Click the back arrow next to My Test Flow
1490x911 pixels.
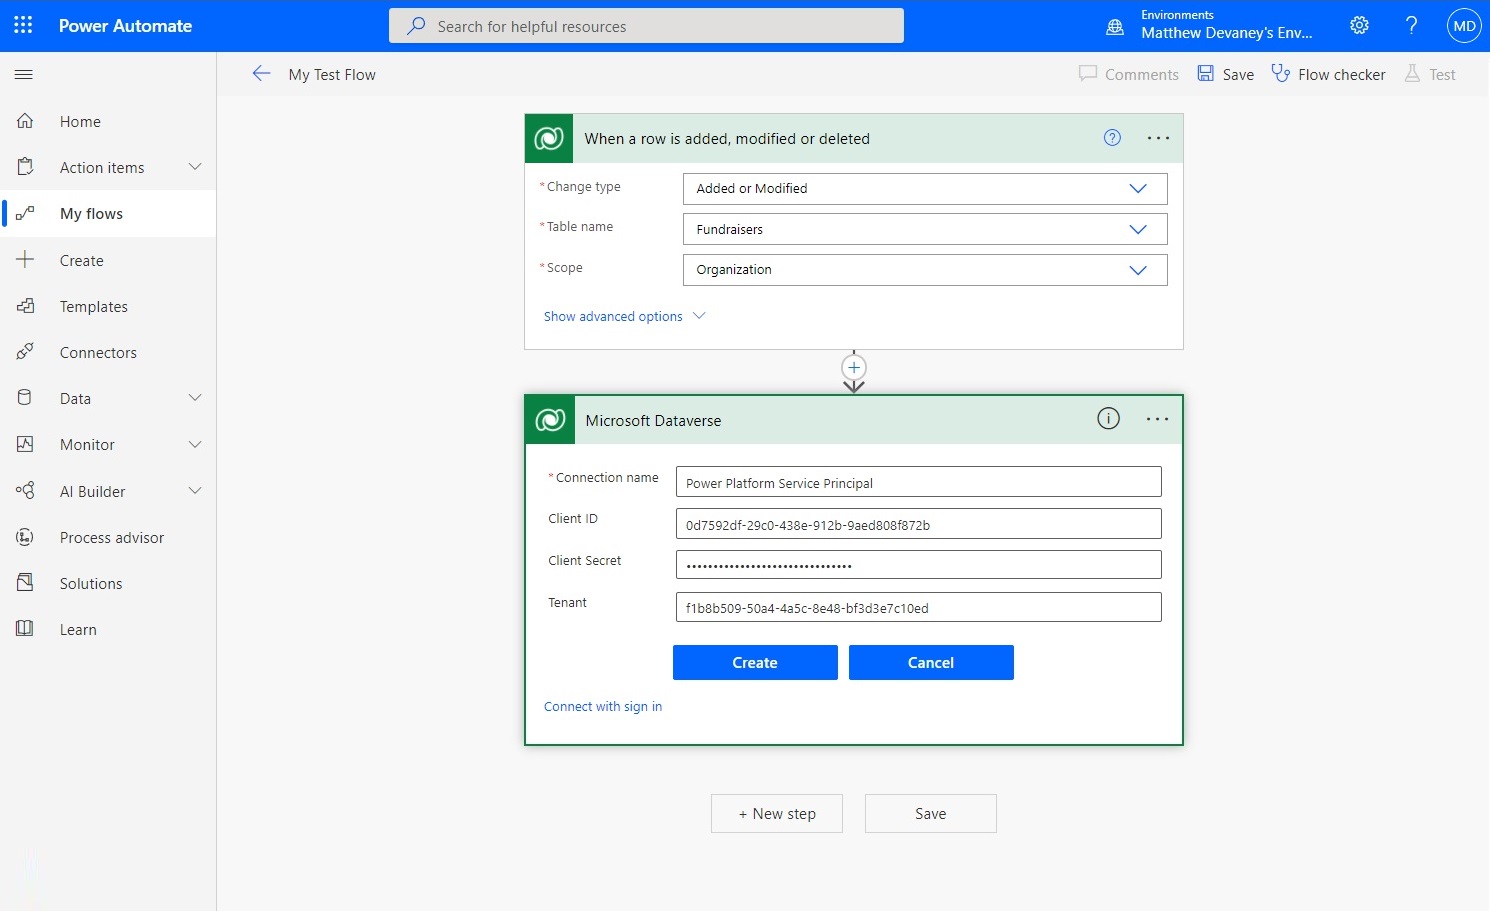(261, 73)
